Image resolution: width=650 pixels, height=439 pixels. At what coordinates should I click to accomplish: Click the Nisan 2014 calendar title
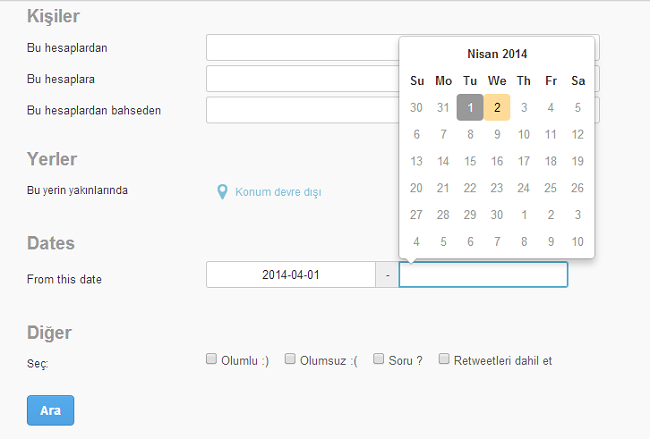click(x=497, y=54)
